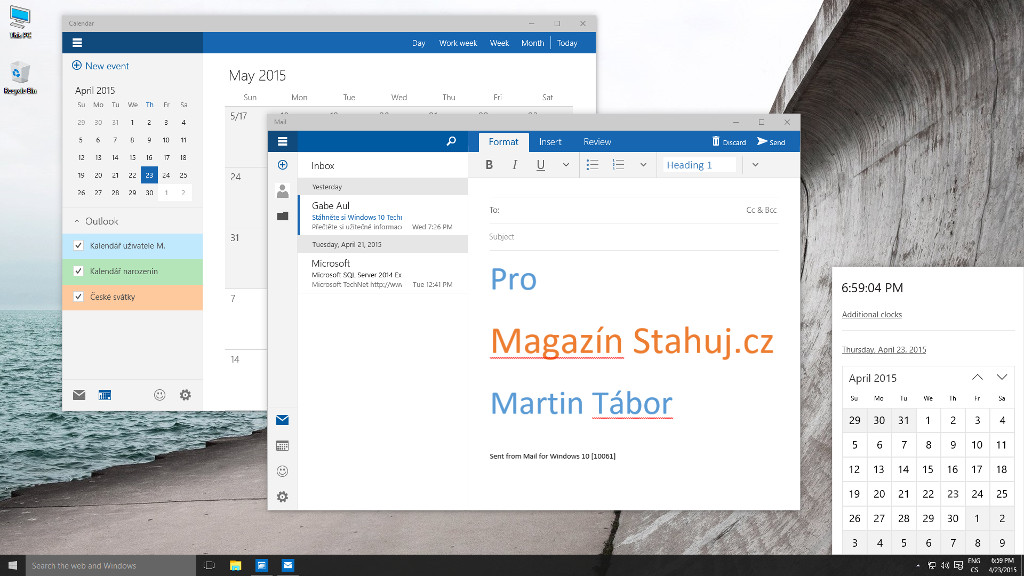This screenshot has width=1024, height=576.
Task: Discard the email draft
Action: coord(729,142)
